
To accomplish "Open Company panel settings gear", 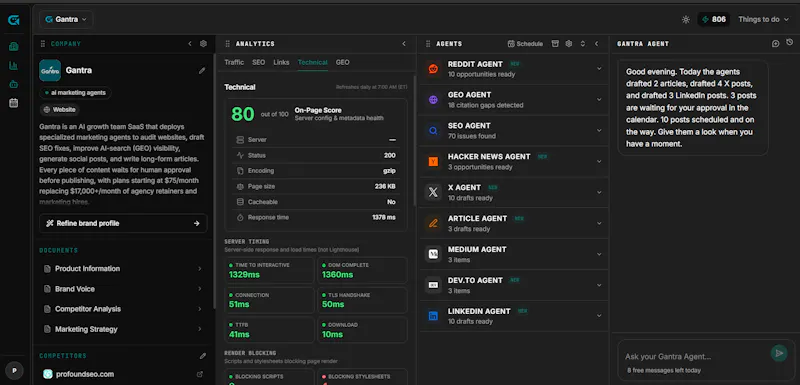I will click(x=203, y=44).
